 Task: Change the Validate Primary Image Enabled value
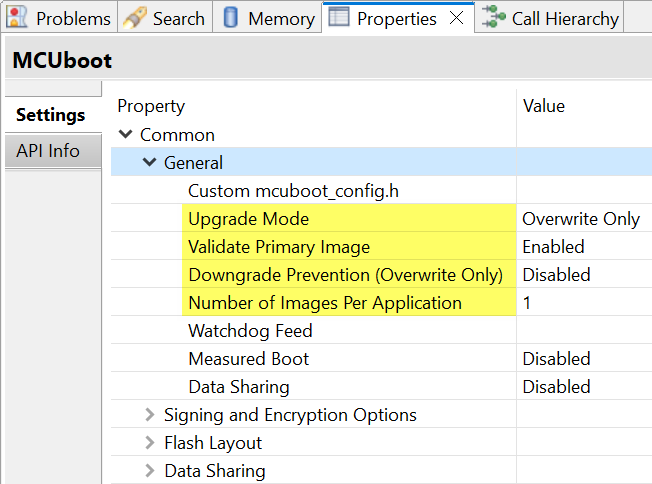tap(584, 247)
